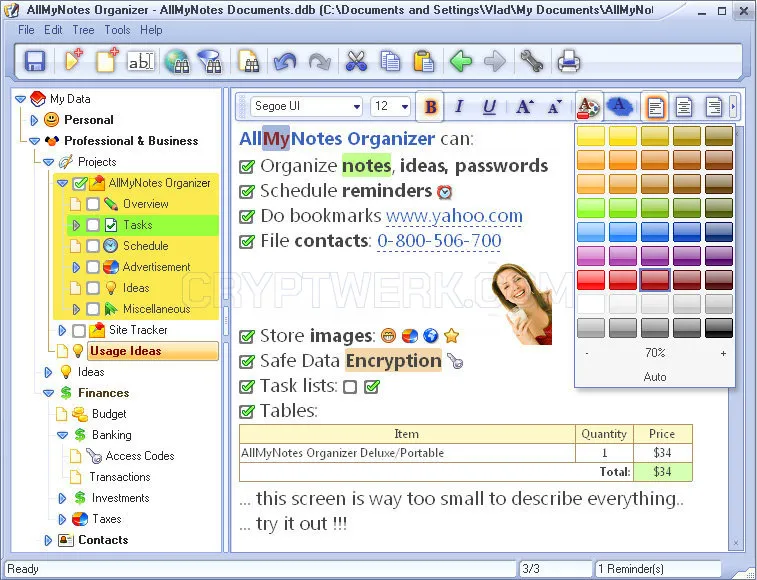Align text left icon
The image size is (757, 580).
point(655,106)
